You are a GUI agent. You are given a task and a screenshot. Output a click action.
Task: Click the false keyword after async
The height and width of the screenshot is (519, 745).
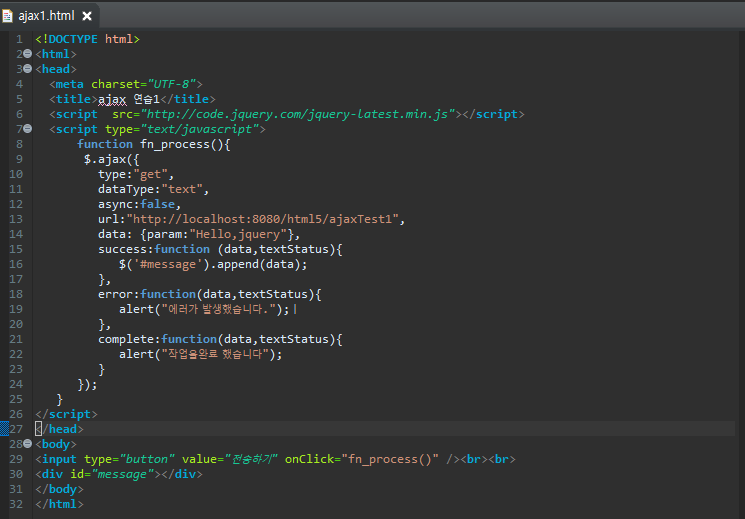(x=157, y=204)
